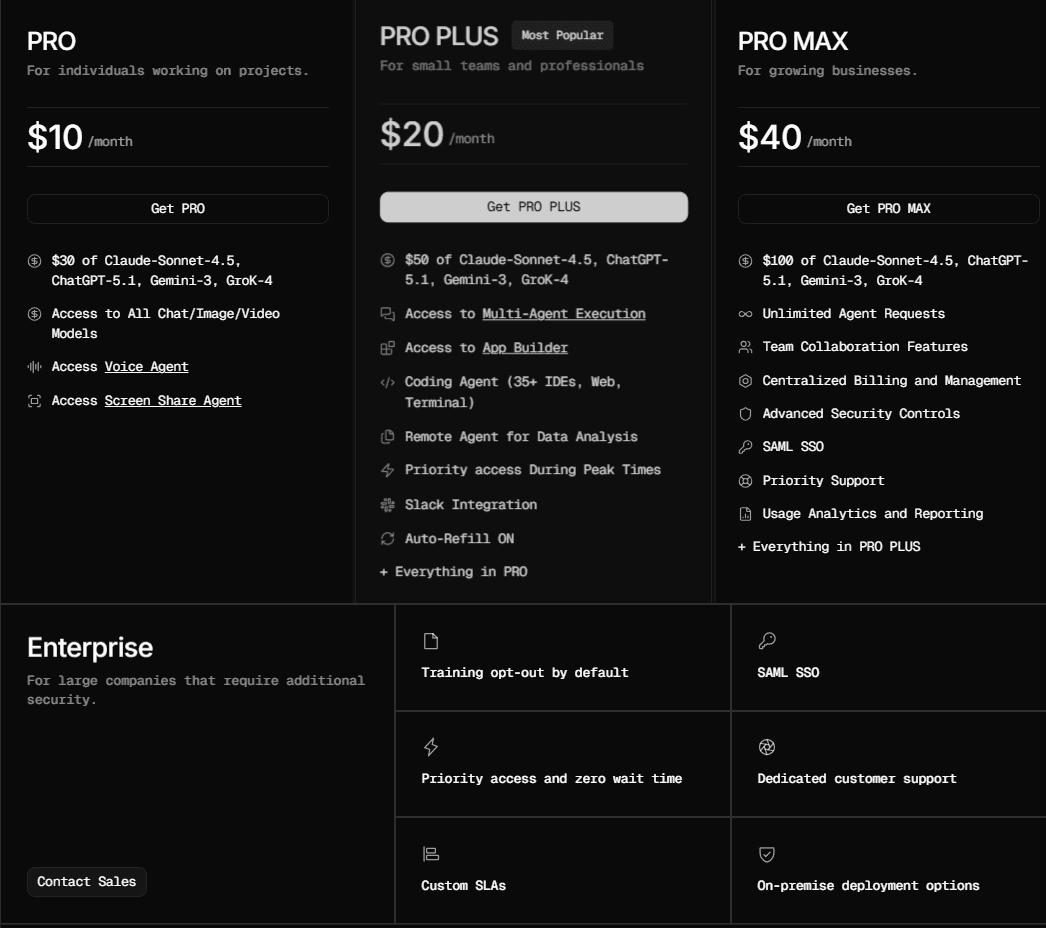This screenshot has height=928, width=1046.
Task: Click the Multi-Agent Execution chat icon
Action: (x=387, y=313)
